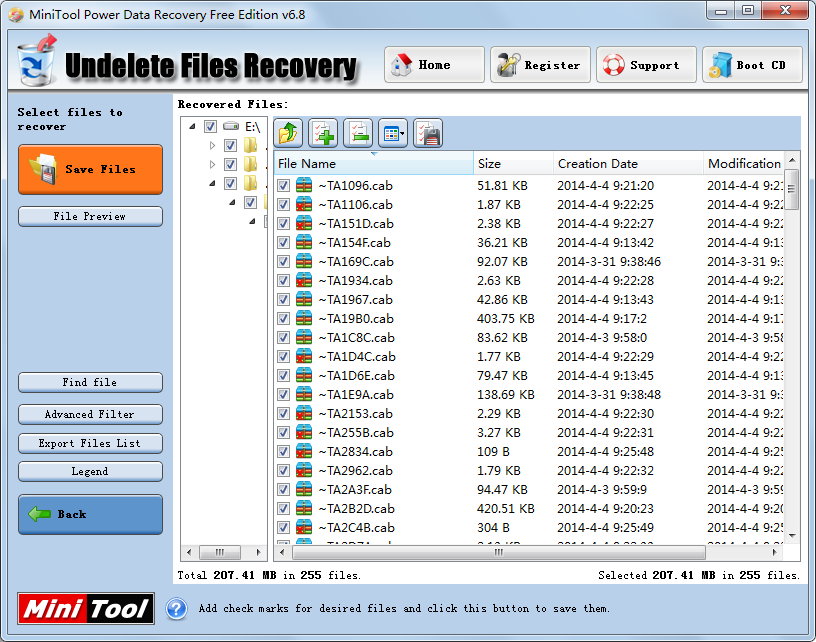Viewport: 816px width, 642px height.
Task: Click the recycle bin Undelete icon
Action: 36,61
